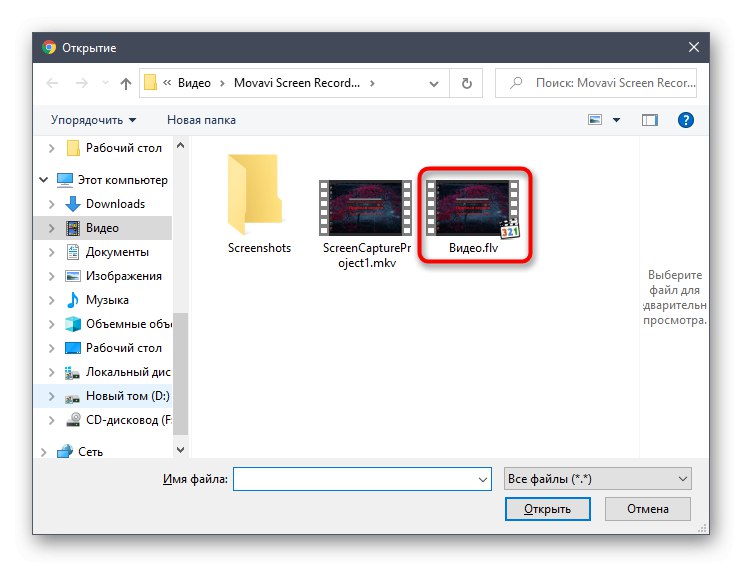
Task: Select Музыка in navigation tree
Action: (x=107, y=300)
